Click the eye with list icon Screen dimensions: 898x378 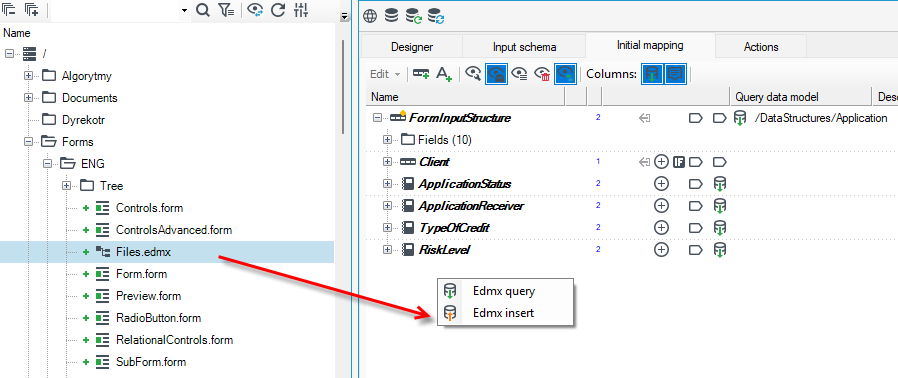tap(519, 74)
